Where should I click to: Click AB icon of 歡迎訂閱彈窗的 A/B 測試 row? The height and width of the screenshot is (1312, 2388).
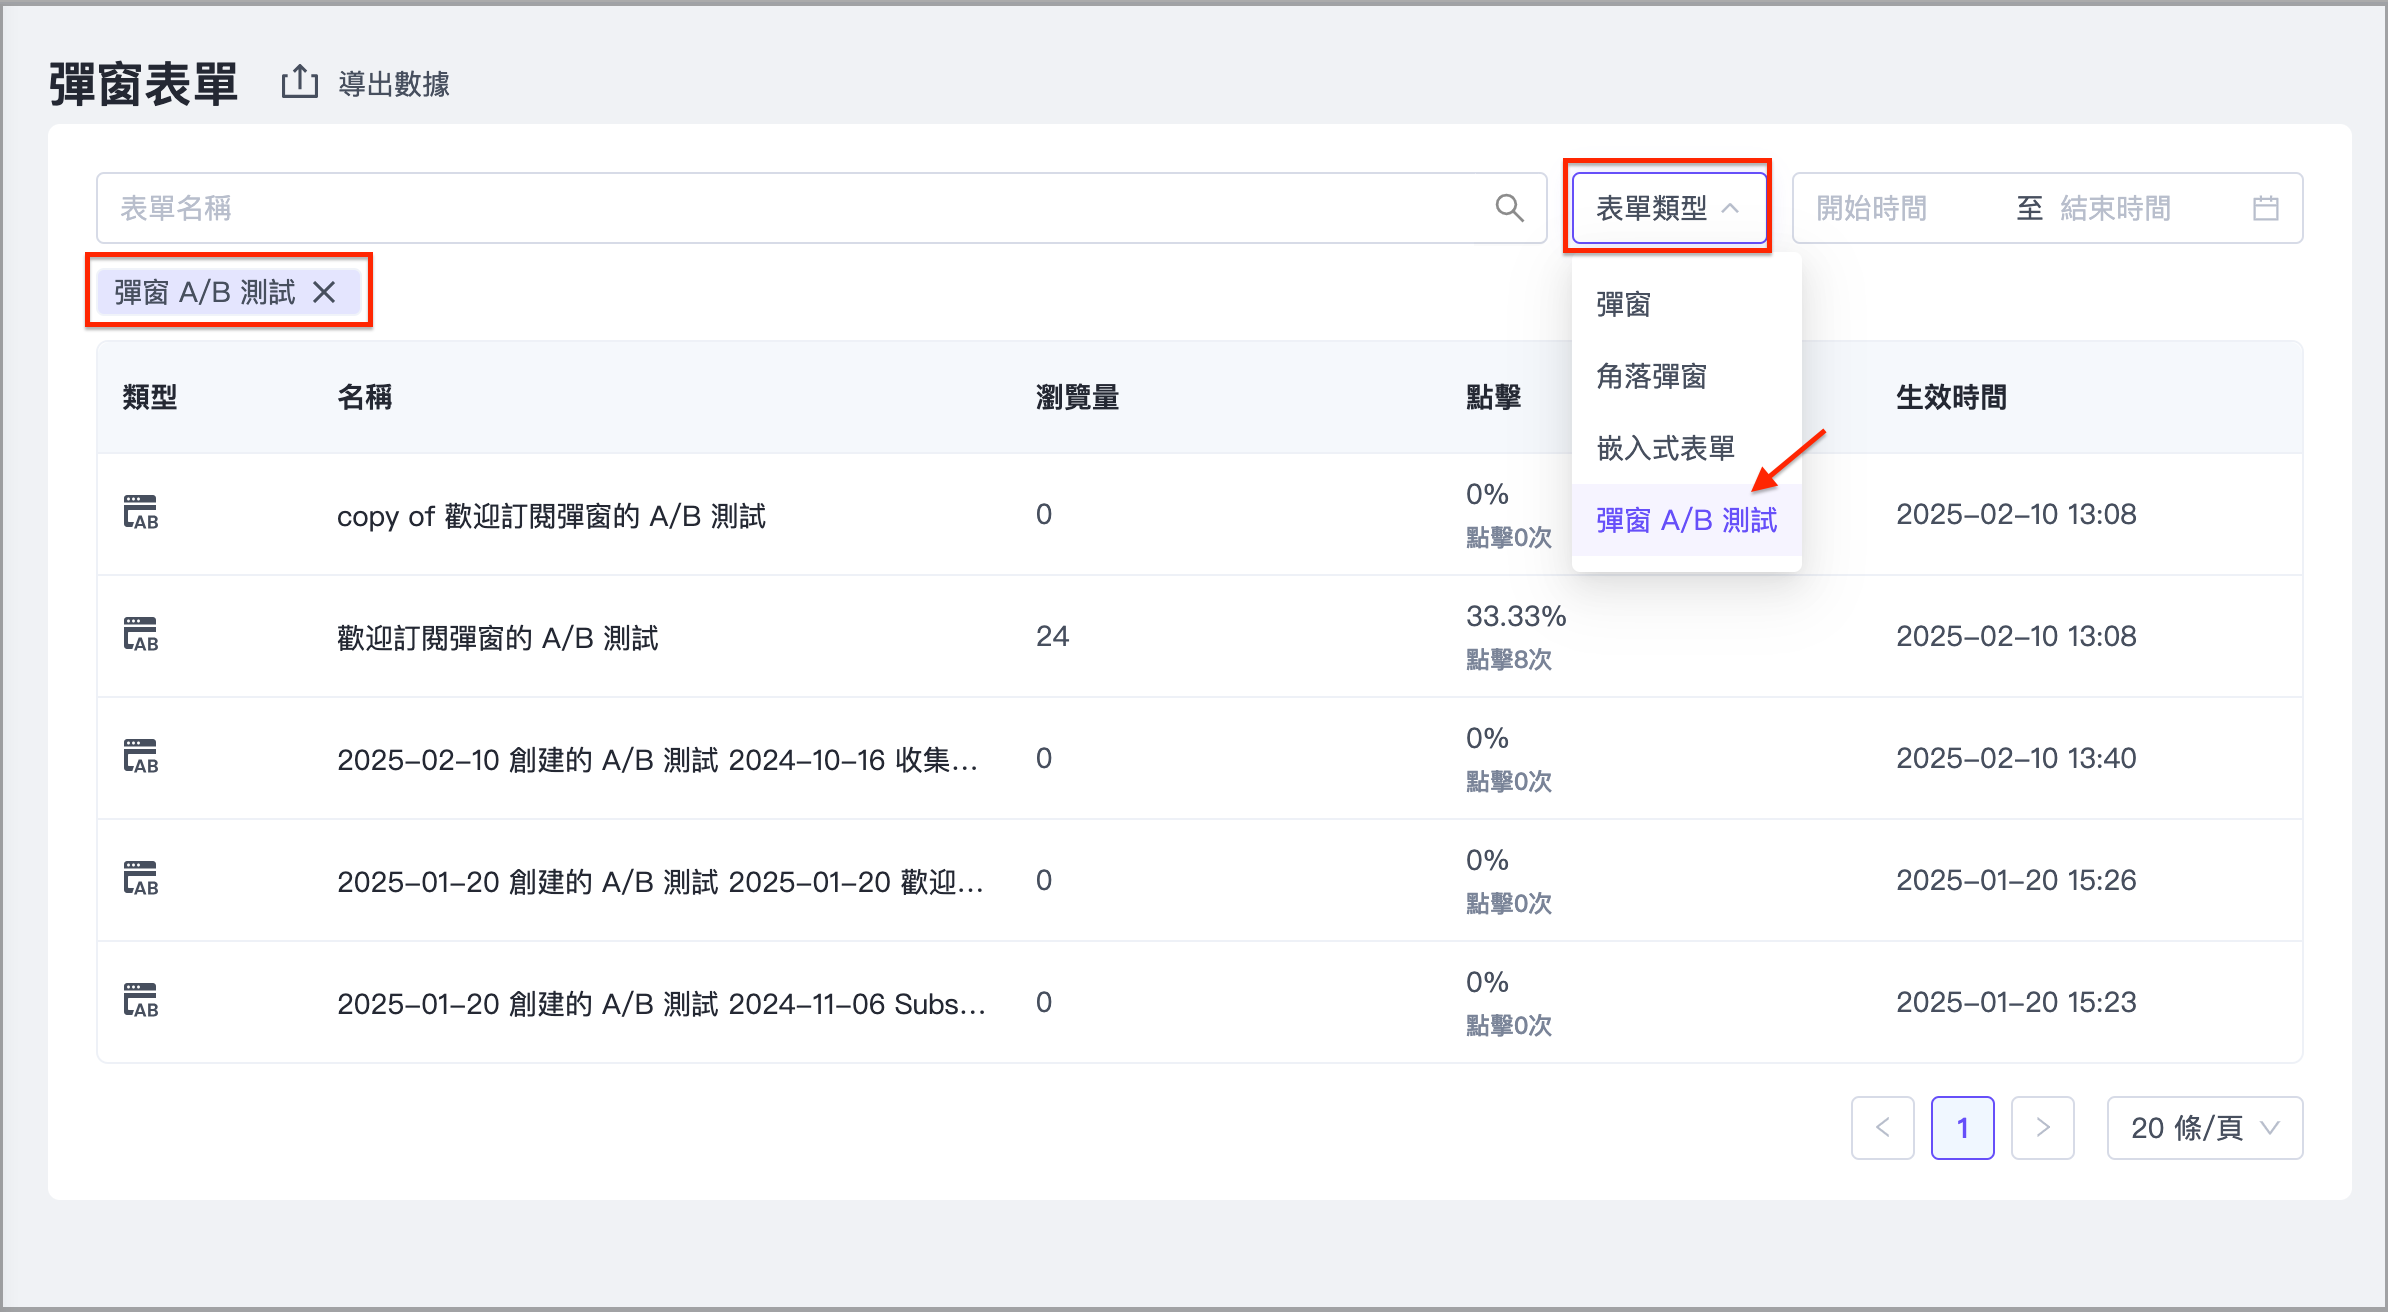[x=141, y=635]
